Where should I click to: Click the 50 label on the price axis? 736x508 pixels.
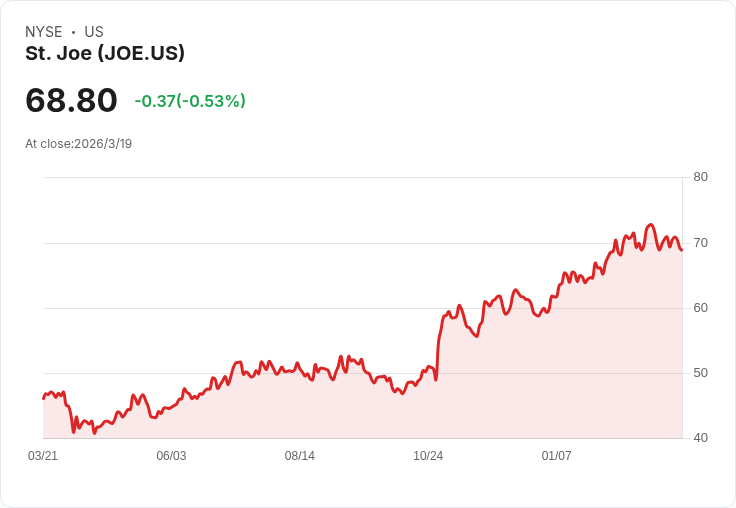[700, 373]
